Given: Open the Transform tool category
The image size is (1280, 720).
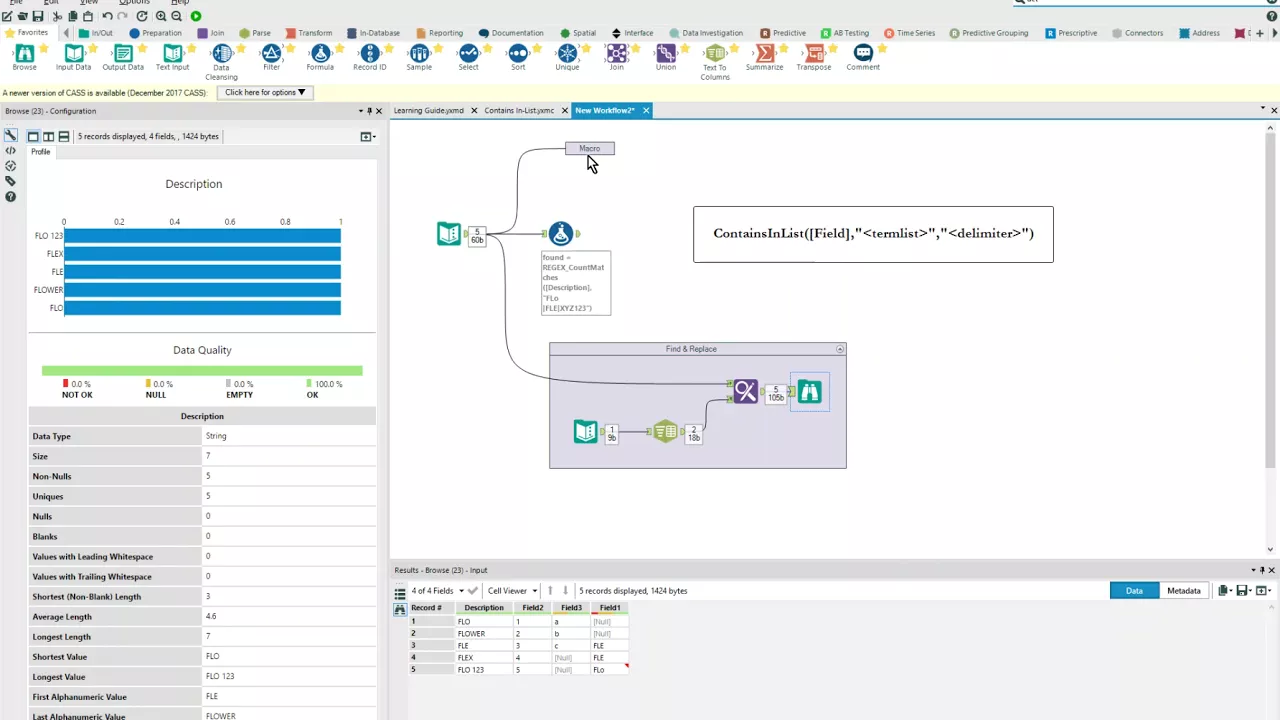Looking at the screenshot, I should coord(308,33).
